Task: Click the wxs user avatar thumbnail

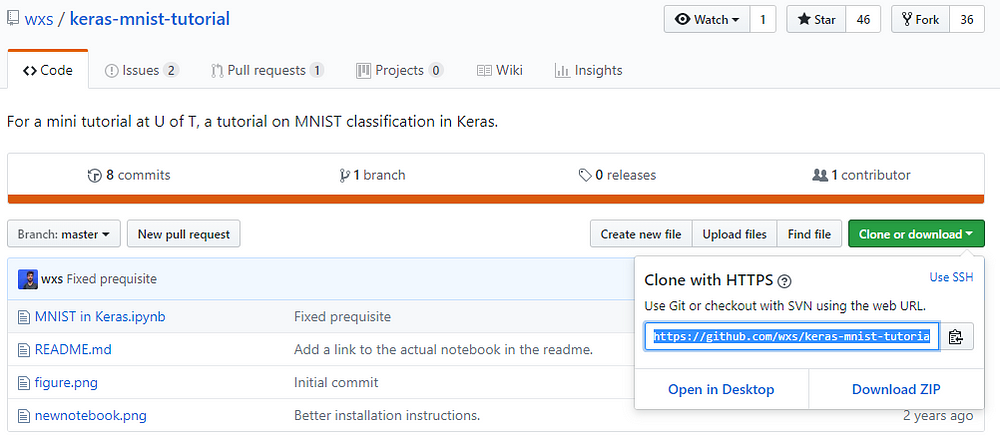Action: click(27, 279)
